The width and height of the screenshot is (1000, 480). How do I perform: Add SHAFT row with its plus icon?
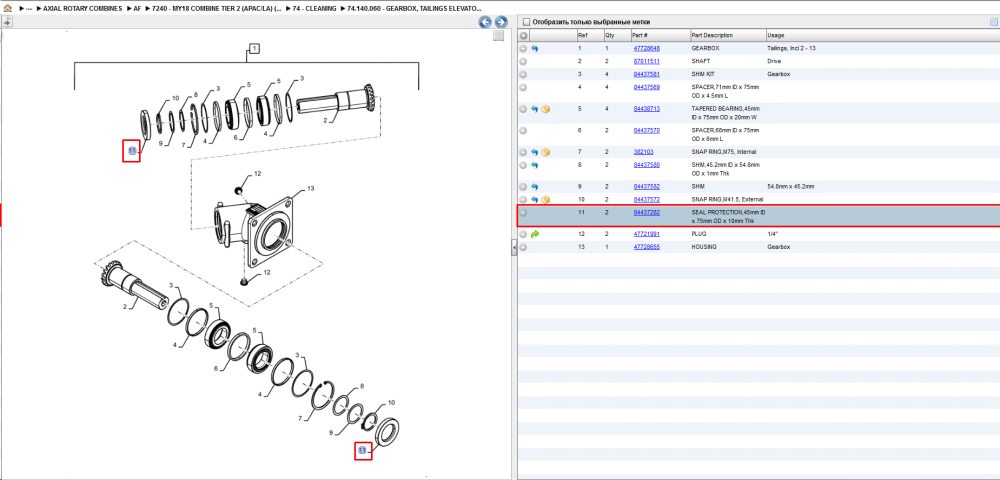click(523, 61)
